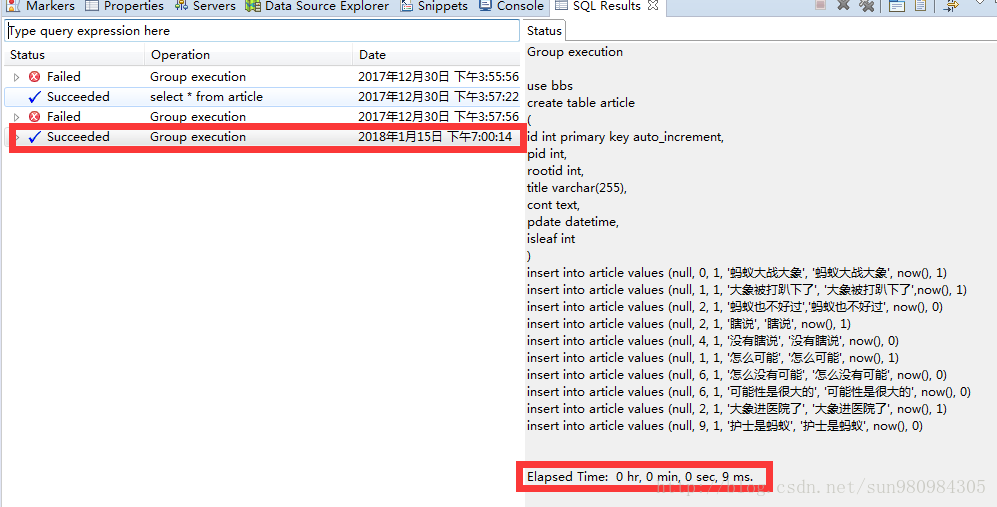The height and width of the screenshot is (507, 997).
Task: Expand the Failed row dated 下午3:55:56
Action: [17, 77]
